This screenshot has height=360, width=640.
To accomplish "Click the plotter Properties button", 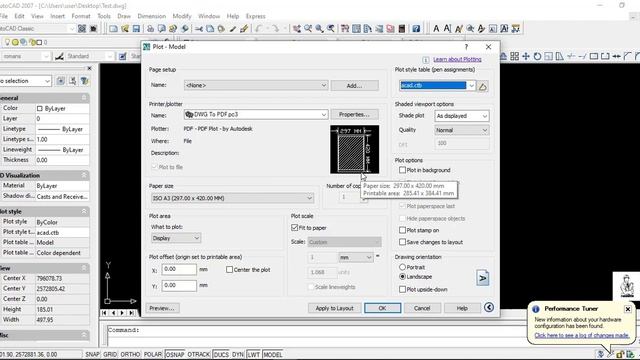I will coord(354,115).
